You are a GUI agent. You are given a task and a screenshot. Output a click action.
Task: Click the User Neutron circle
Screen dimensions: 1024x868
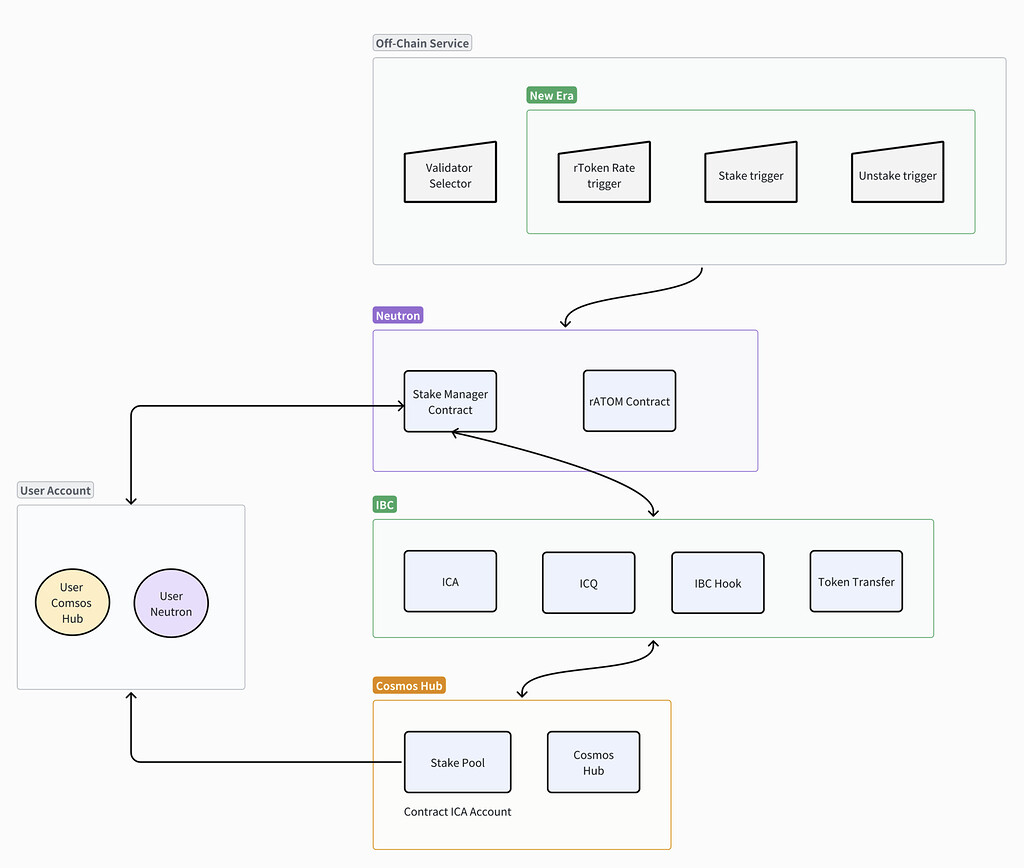[x=170, y=601]
